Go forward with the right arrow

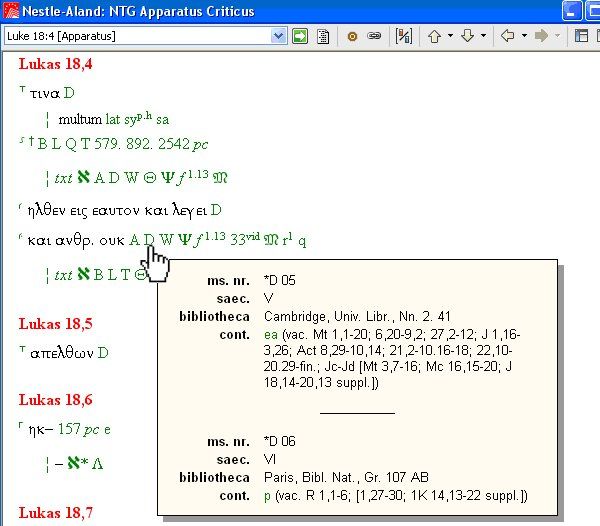(541, 36)
